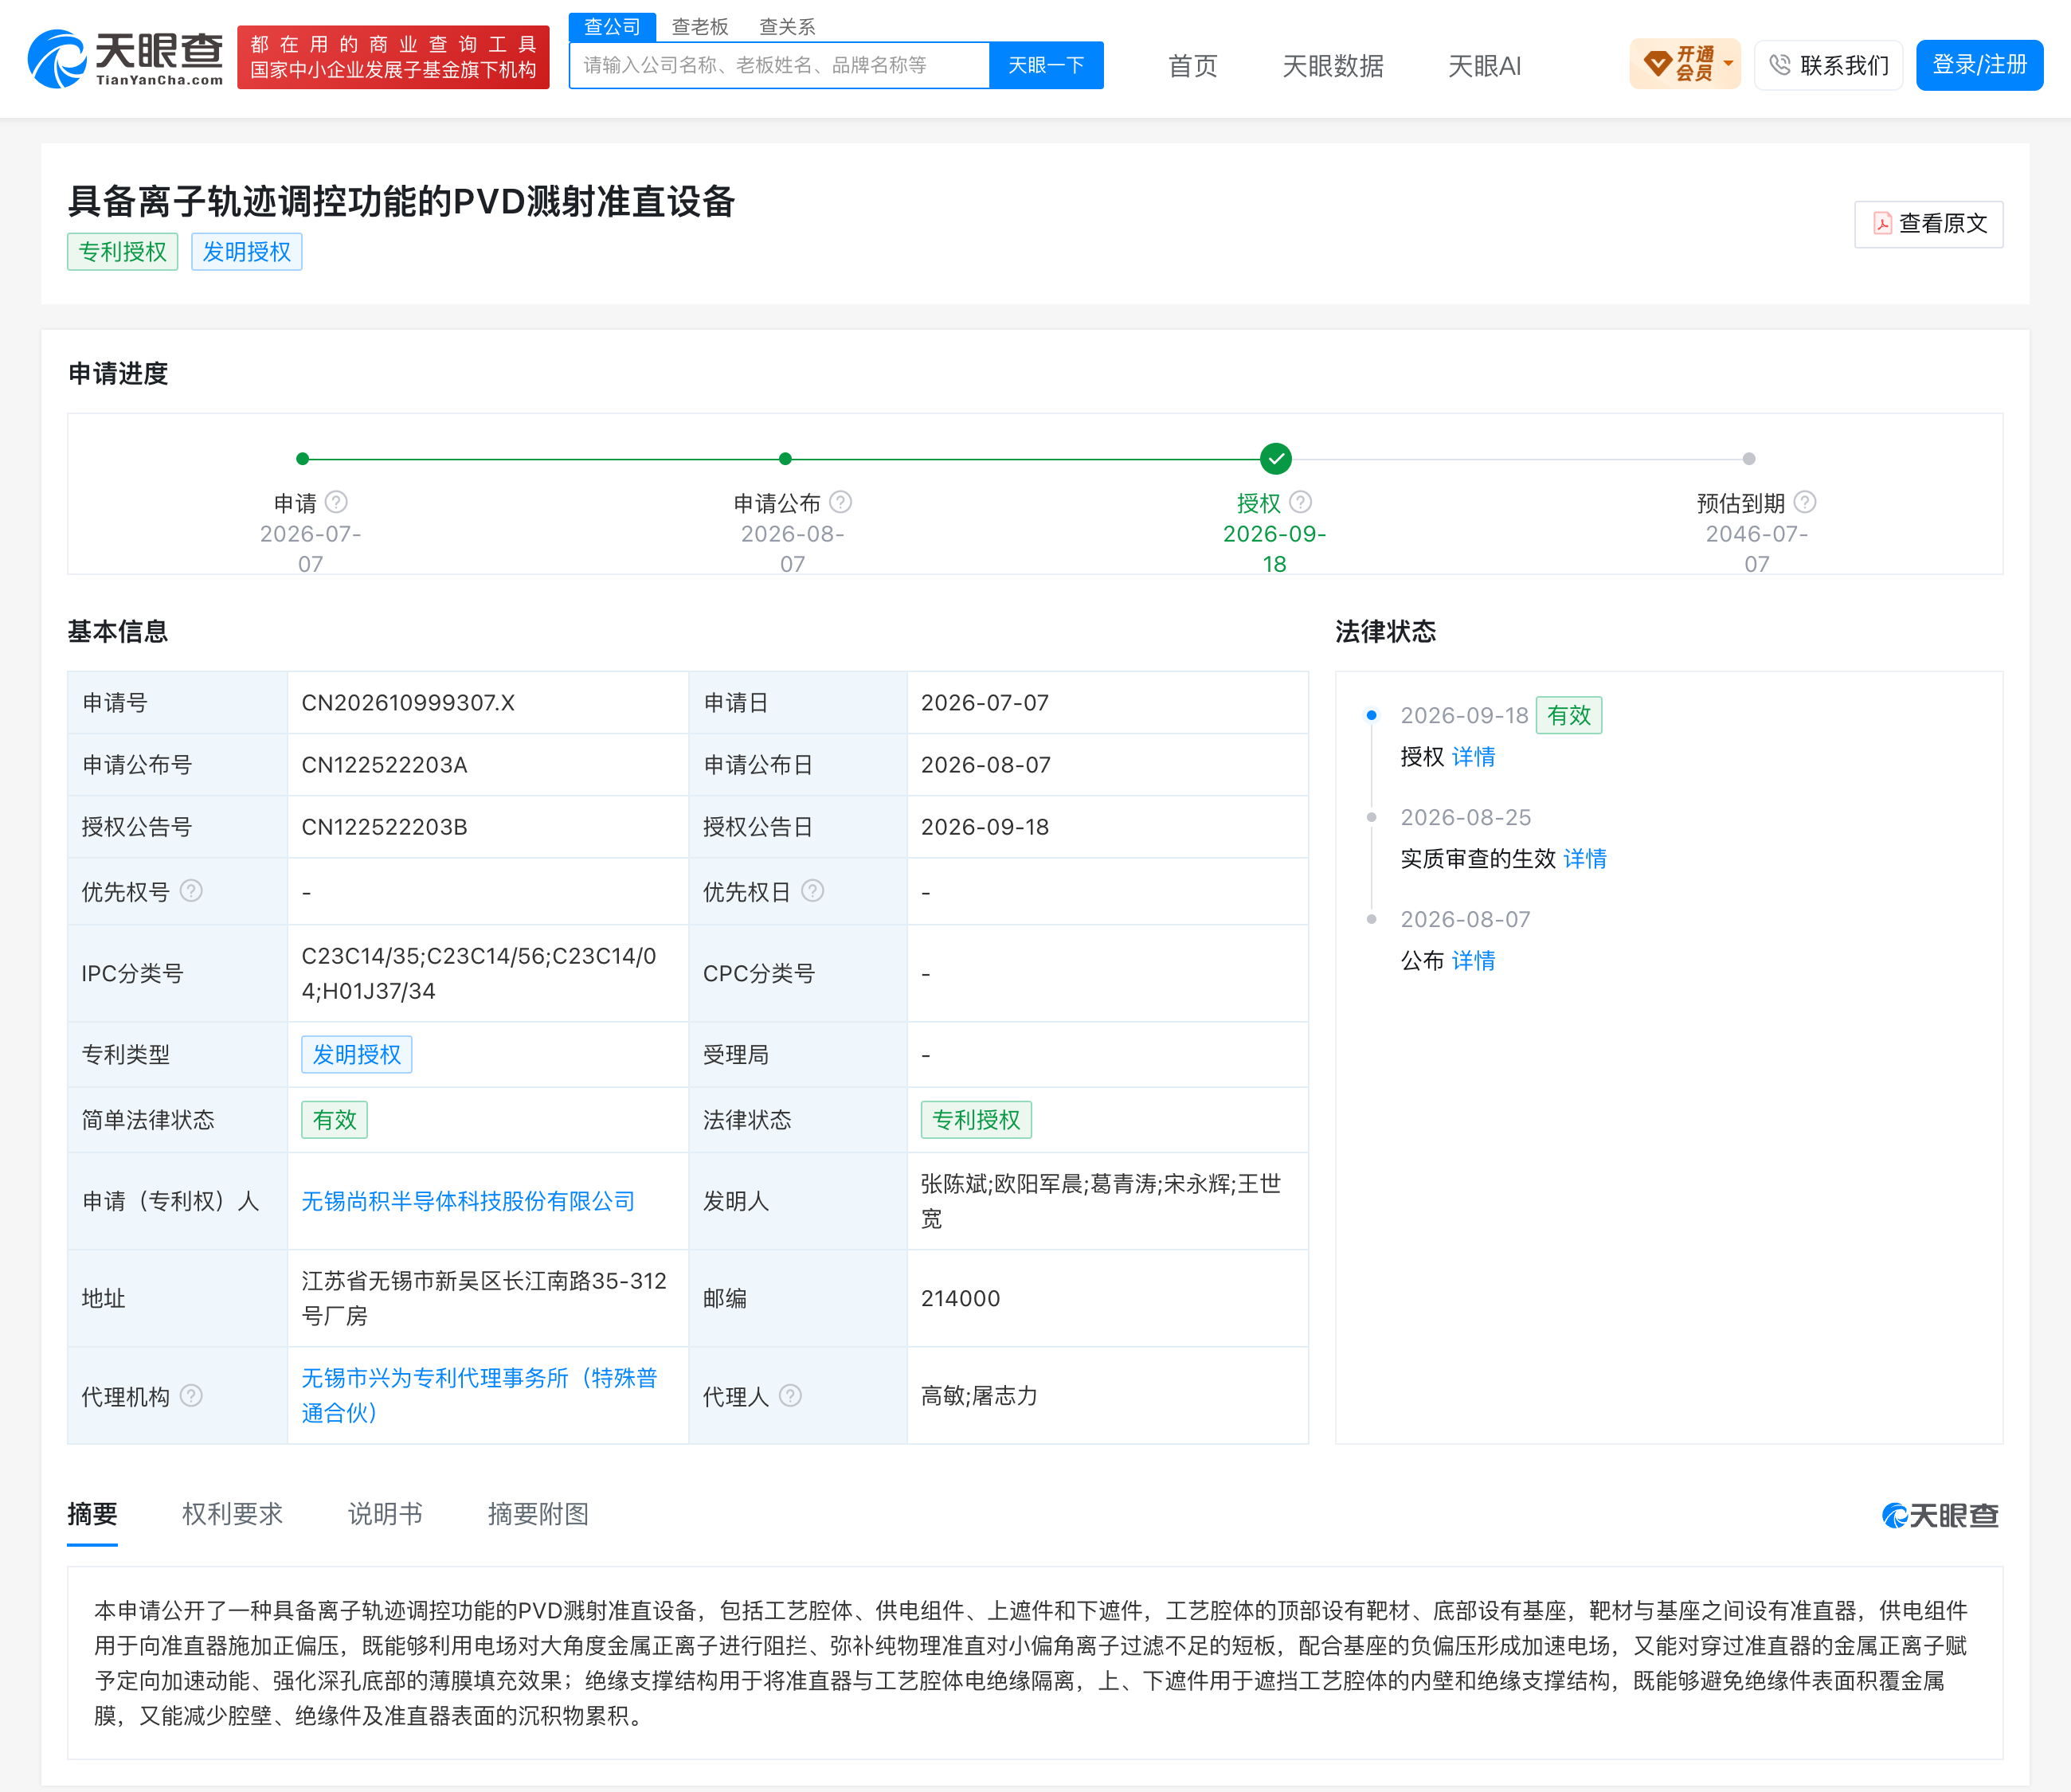Click help icon beside 代理机构

point(191,1395)
